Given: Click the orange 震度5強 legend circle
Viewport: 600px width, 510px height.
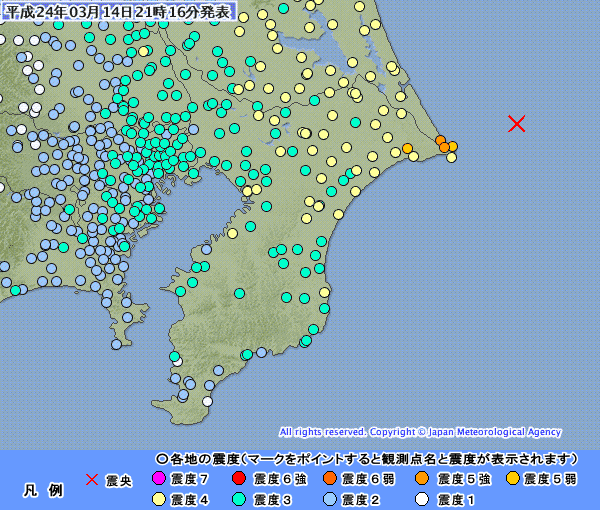Looking at the screenshot, I should click(422, 478).
